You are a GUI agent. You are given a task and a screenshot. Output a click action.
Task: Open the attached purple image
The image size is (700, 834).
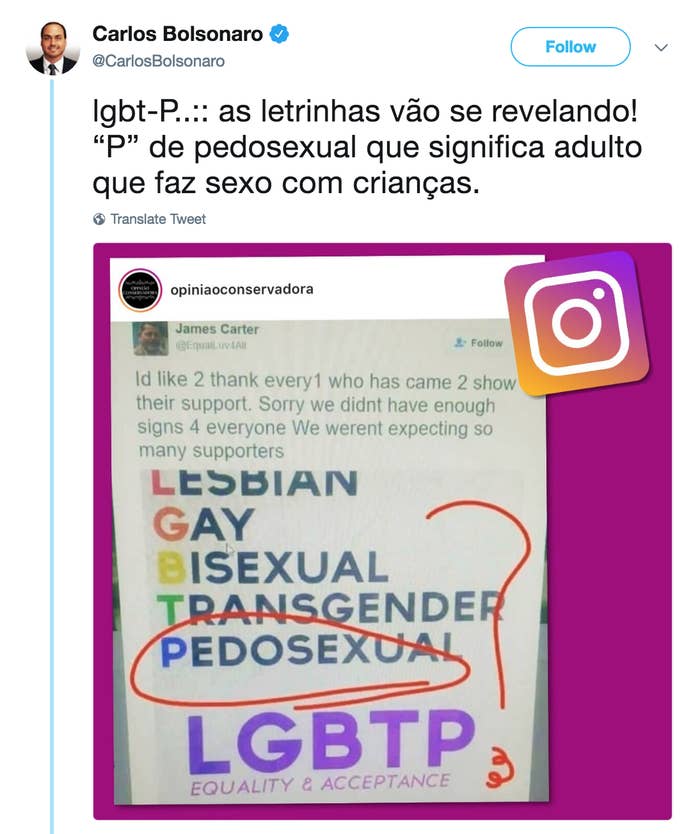click(382, 531)
